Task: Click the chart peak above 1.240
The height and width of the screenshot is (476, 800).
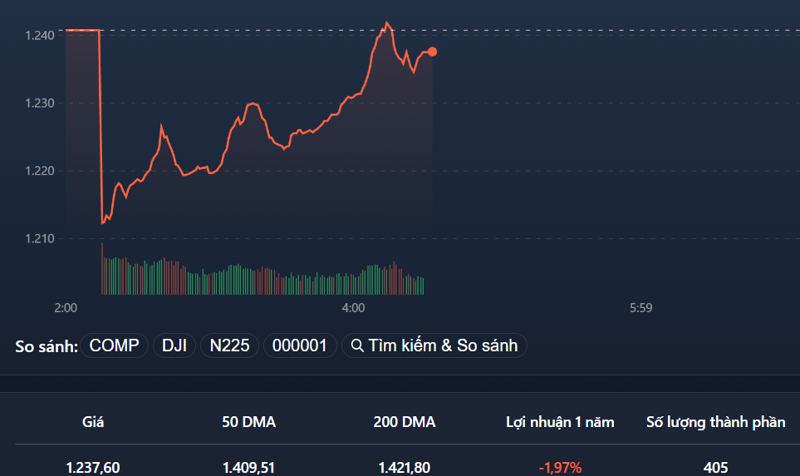Action: pyautogui.click(x=387, y=23)
